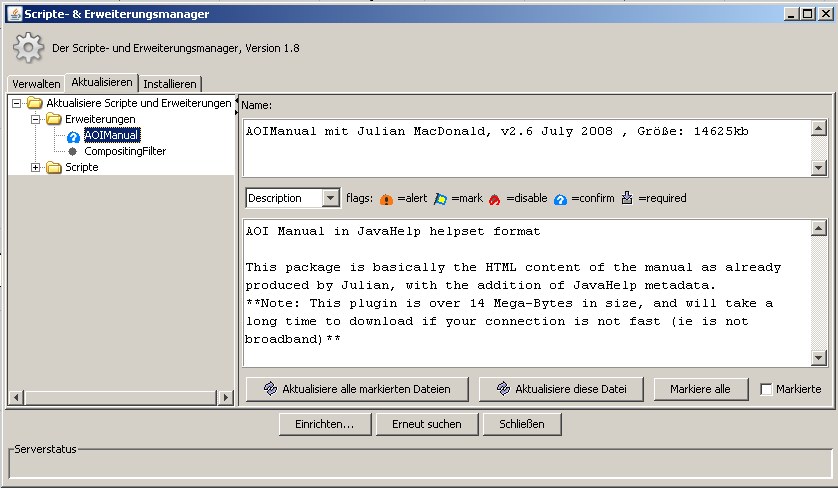Select the Erweiterungen folder label
This screenshot has width=838, height=488.
tap(100, 119)
